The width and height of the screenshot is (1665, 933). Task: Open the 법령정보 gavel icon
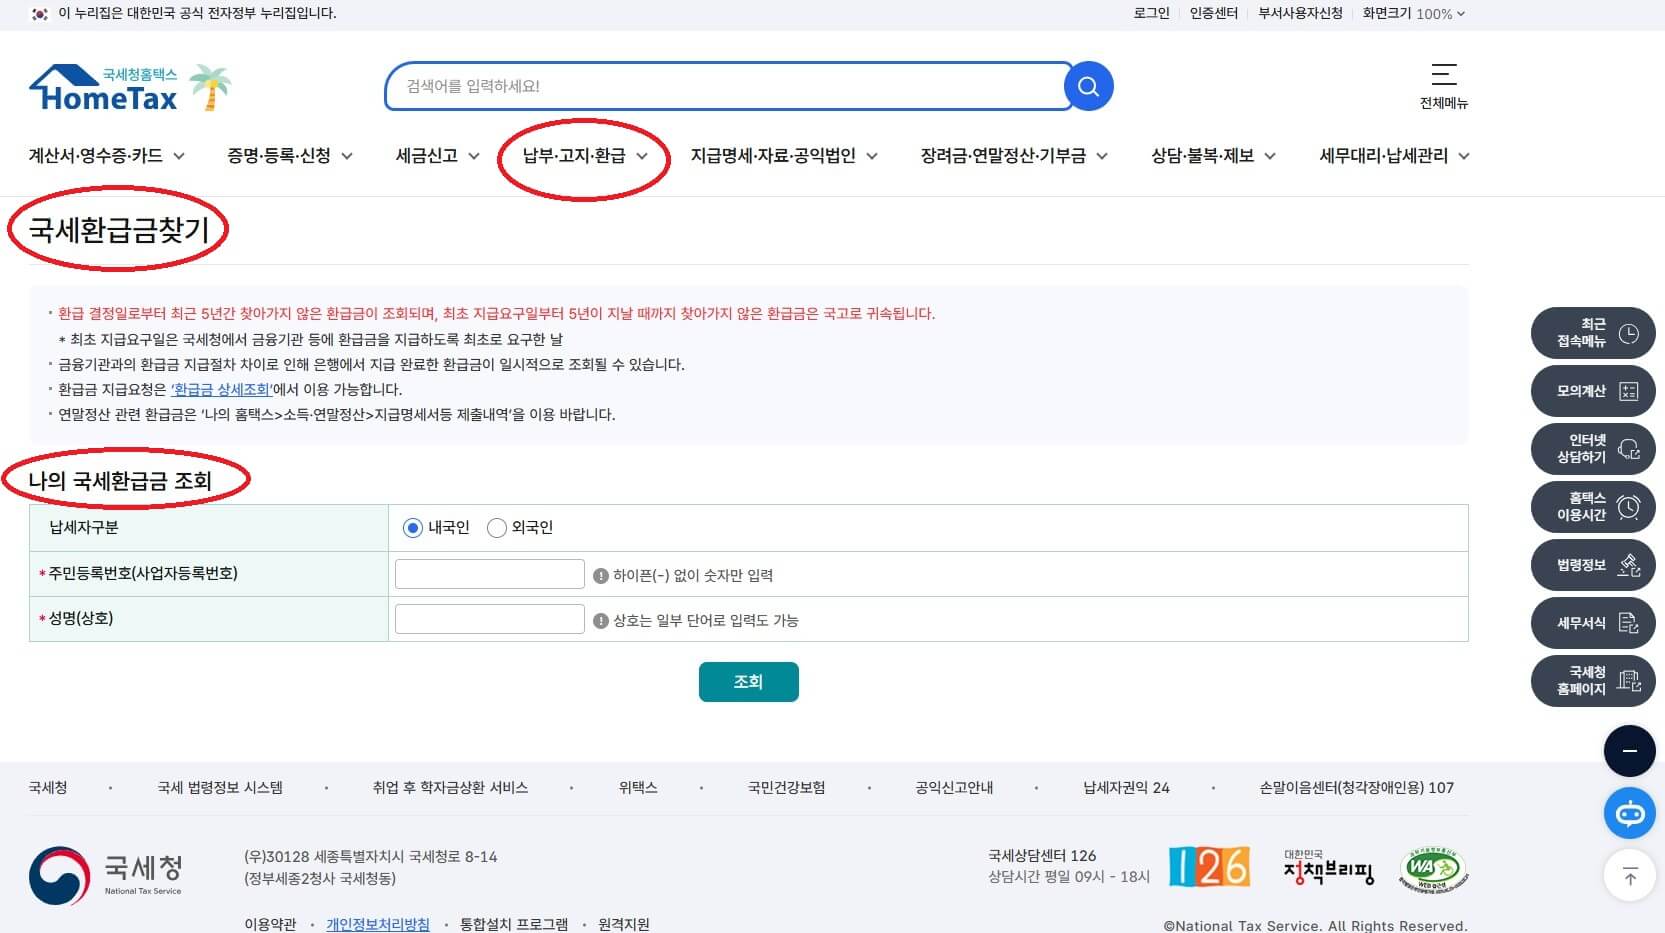click(1630, 565)
